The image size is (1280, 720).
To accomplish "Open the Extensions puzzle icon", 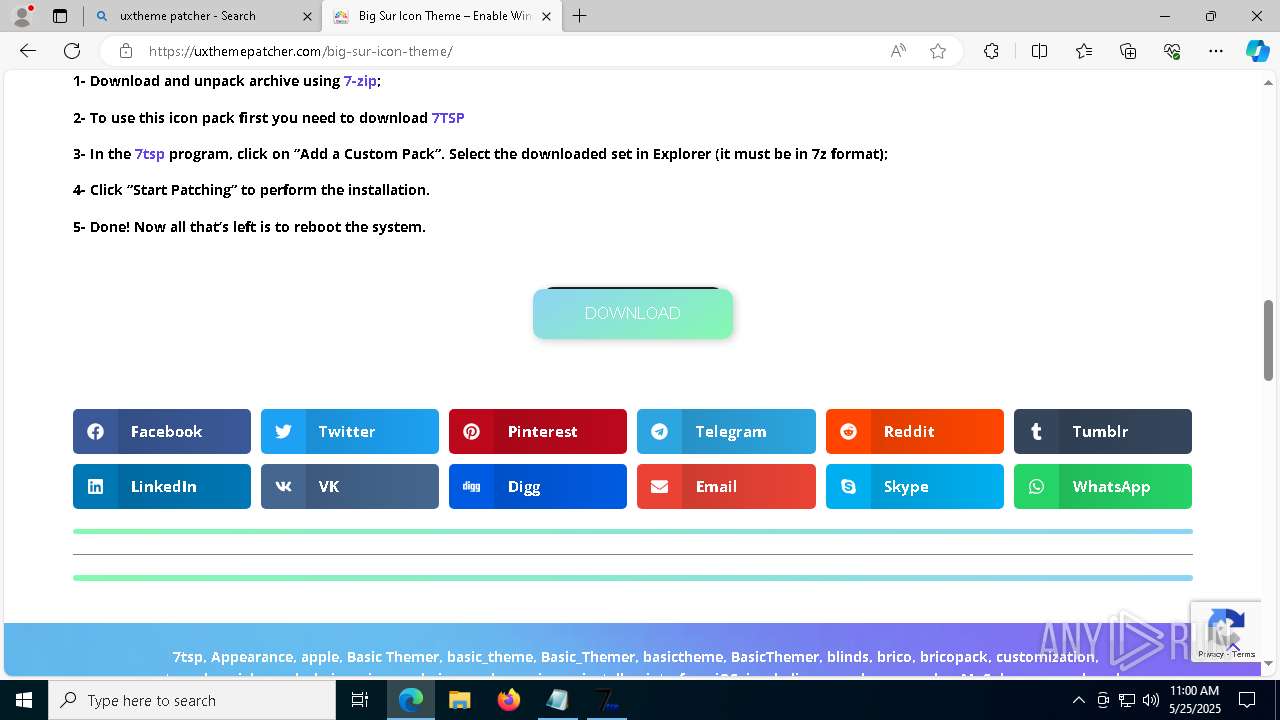I will 991,51.
